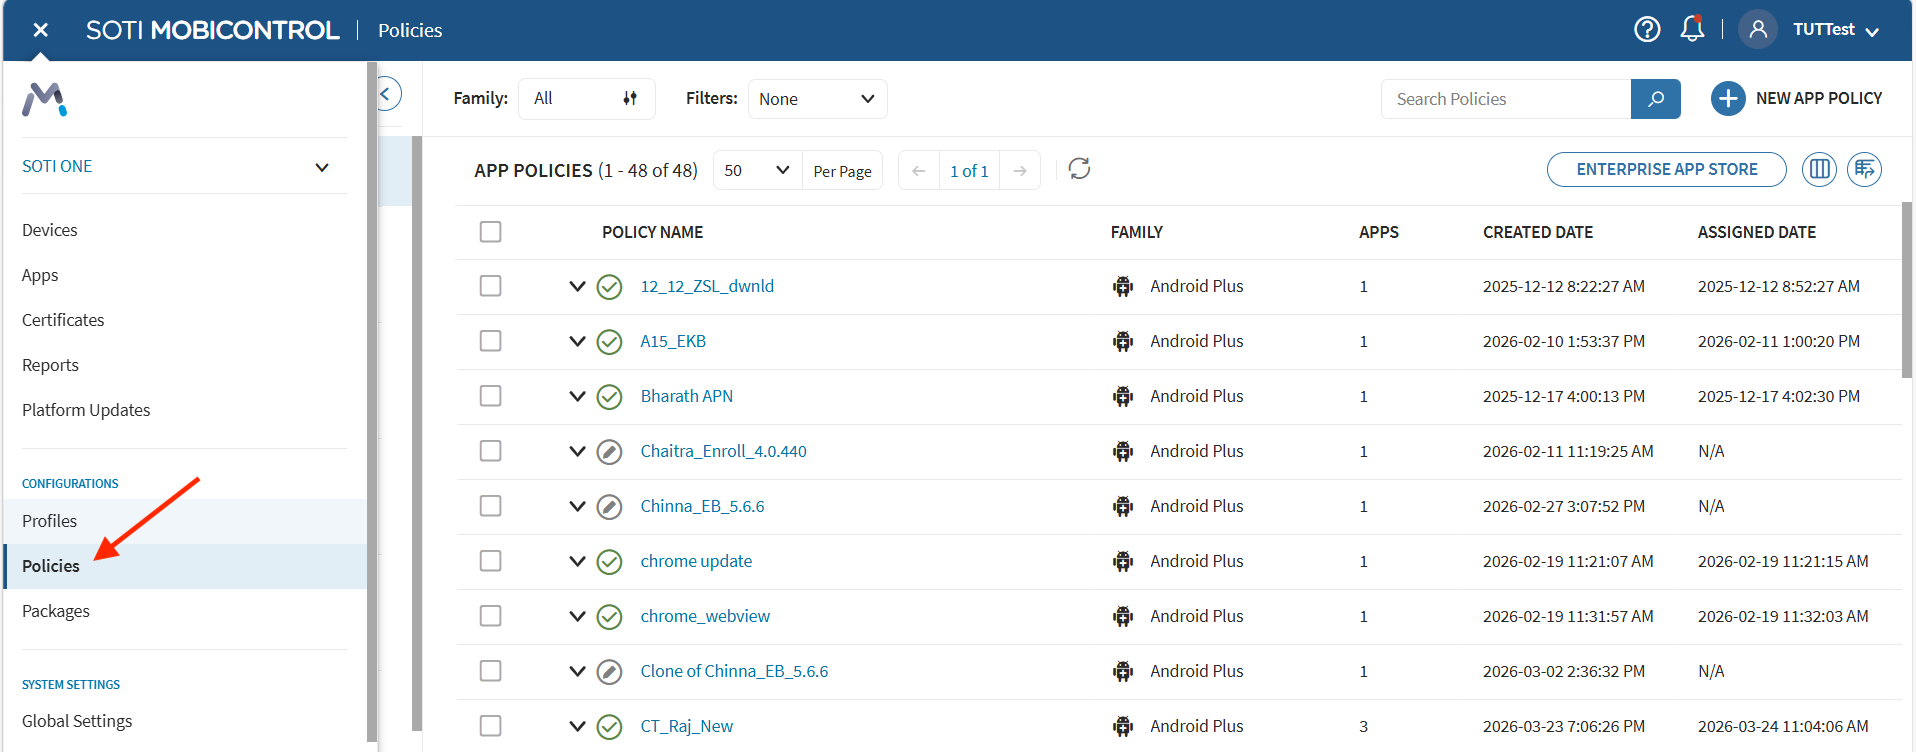Viewport: 1916px width, 752px height.
Task: Open the Filters dropdown set to None
Action: pyautogui.click(x=816, y=99)
